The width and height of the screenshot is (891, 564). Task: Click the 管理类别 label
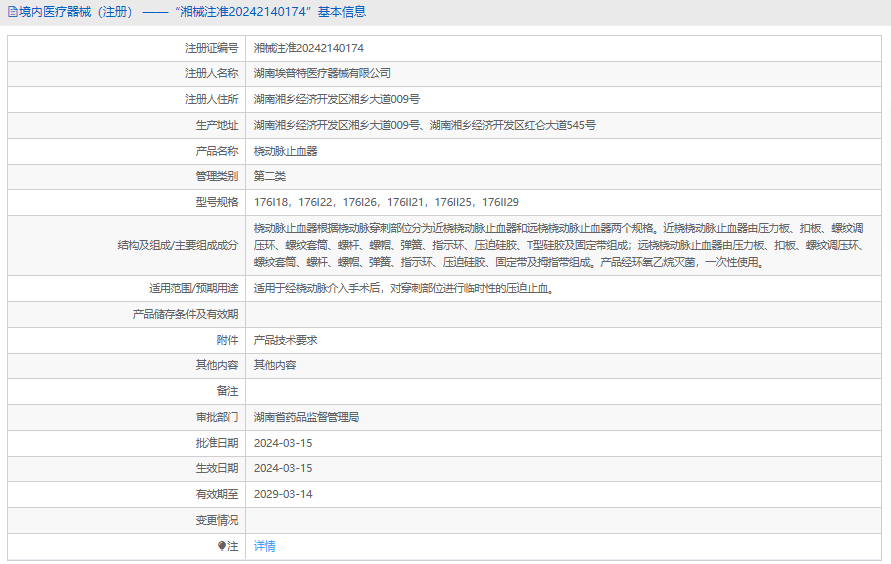pos(217,177)
